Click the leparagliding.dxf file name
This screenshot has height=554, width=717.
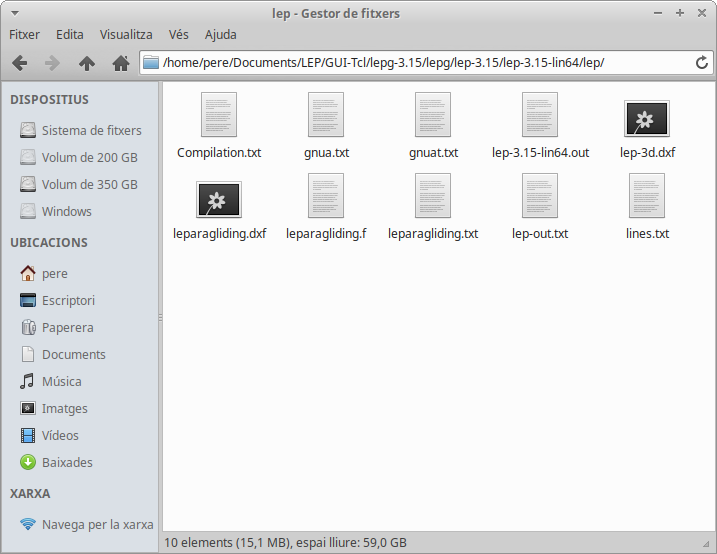point(219,234)
